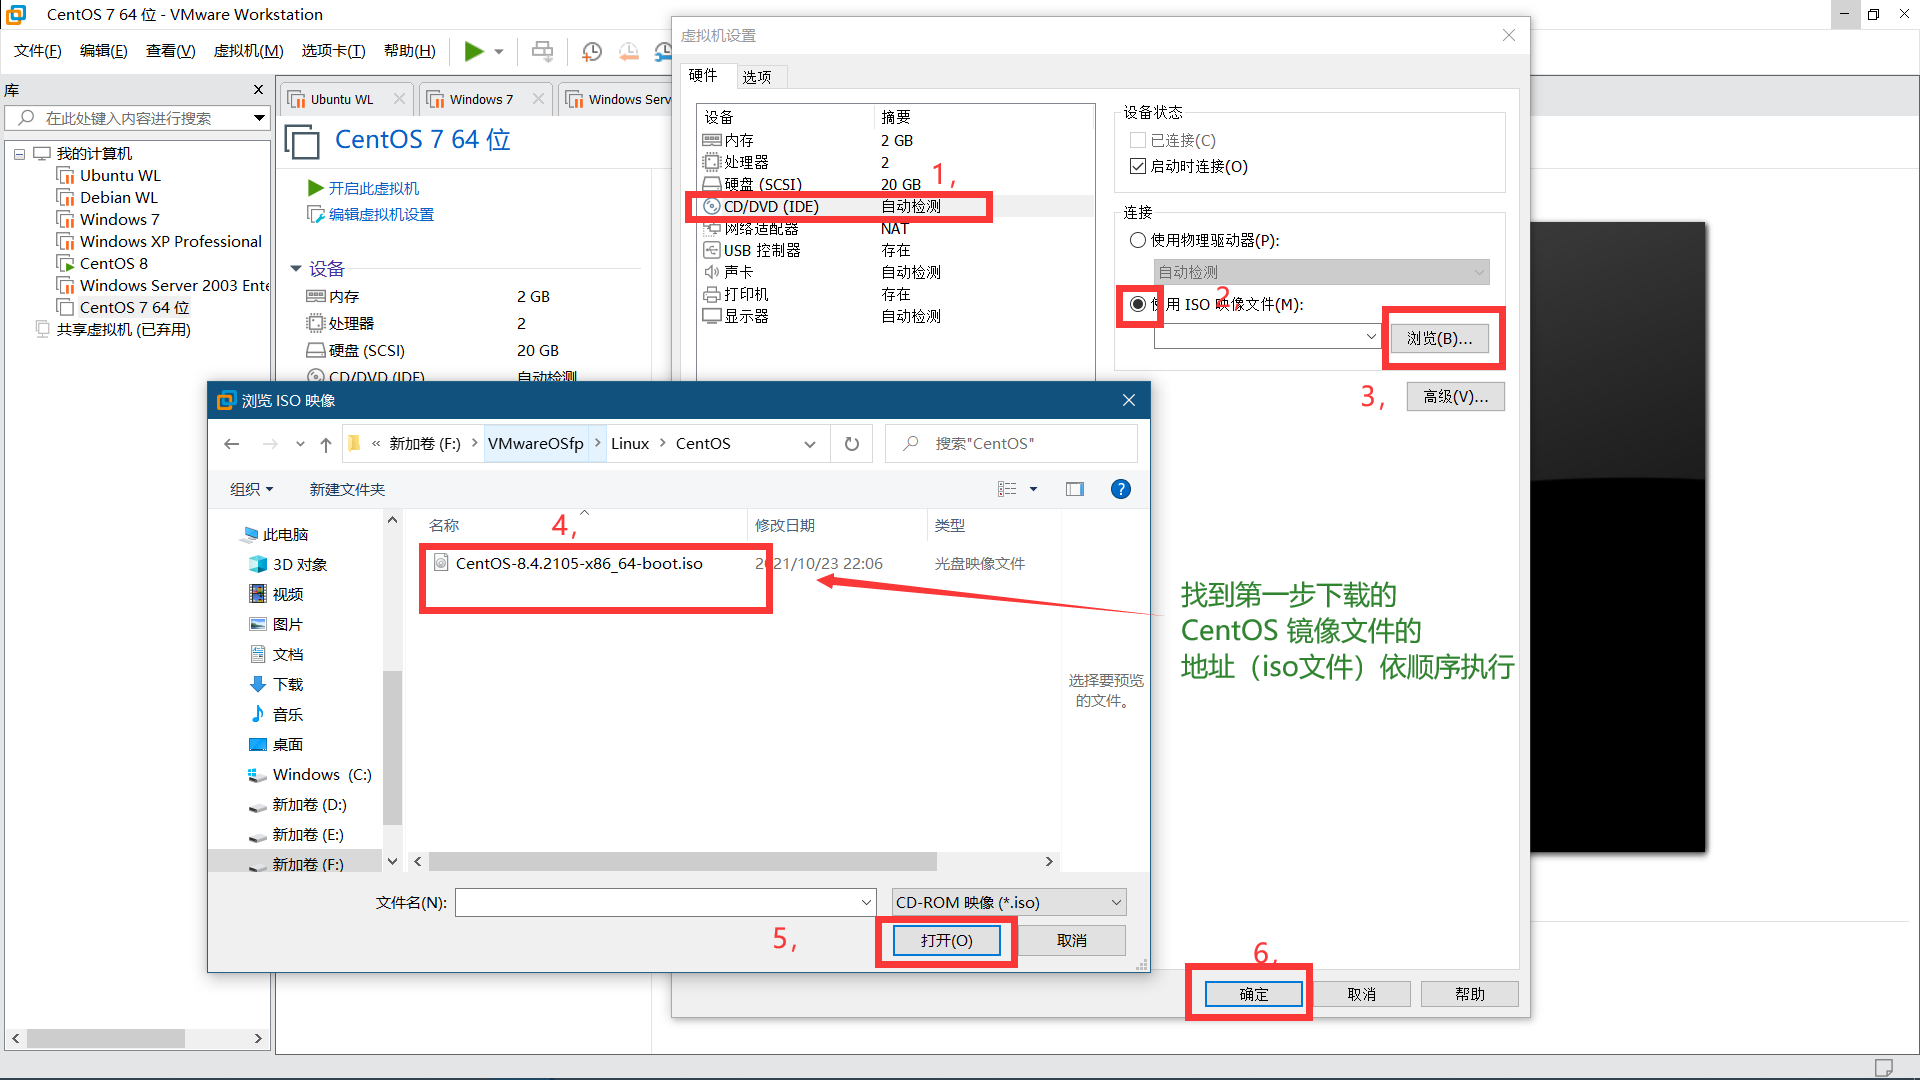Expand the address bar path history dropdown
Screen dimensions: 1920x1080
pyautogui.click(x=810, y=444)
